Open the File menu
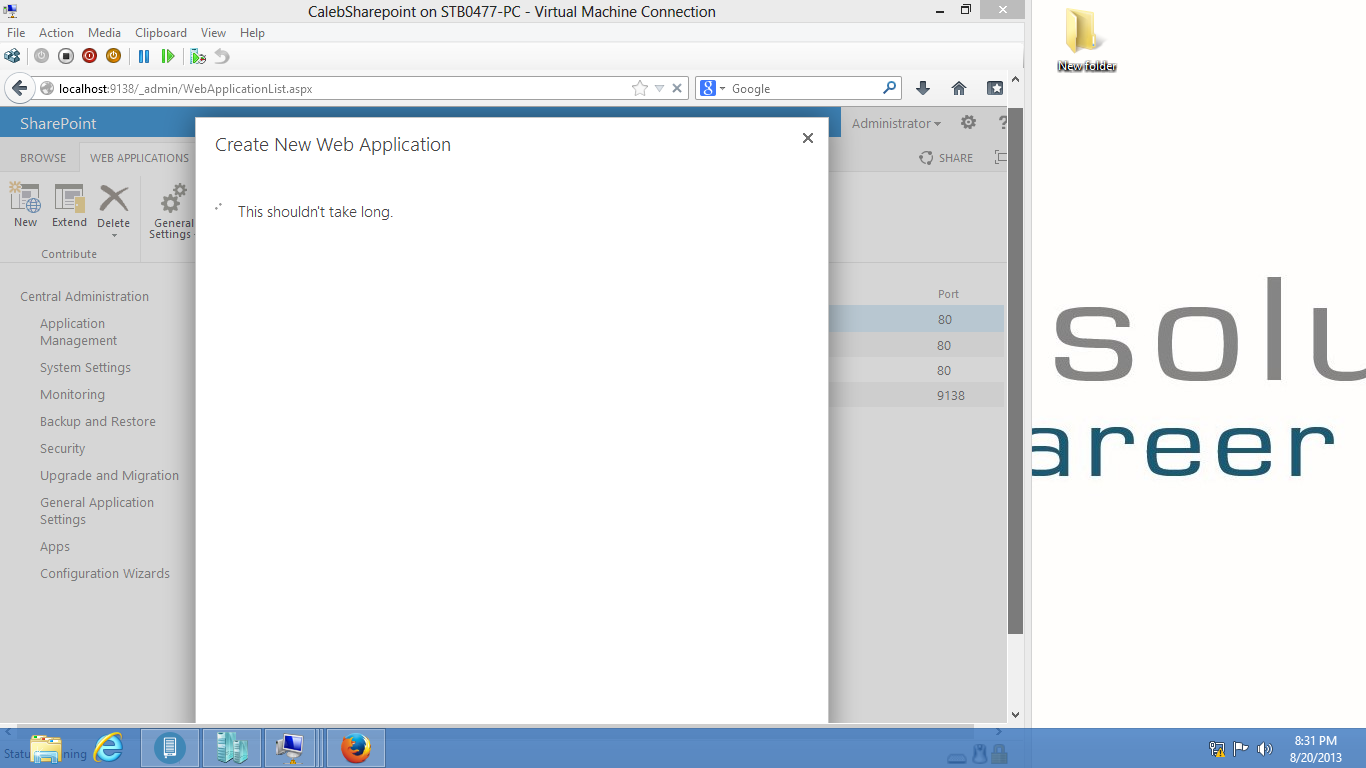 [x=16, y=33]
